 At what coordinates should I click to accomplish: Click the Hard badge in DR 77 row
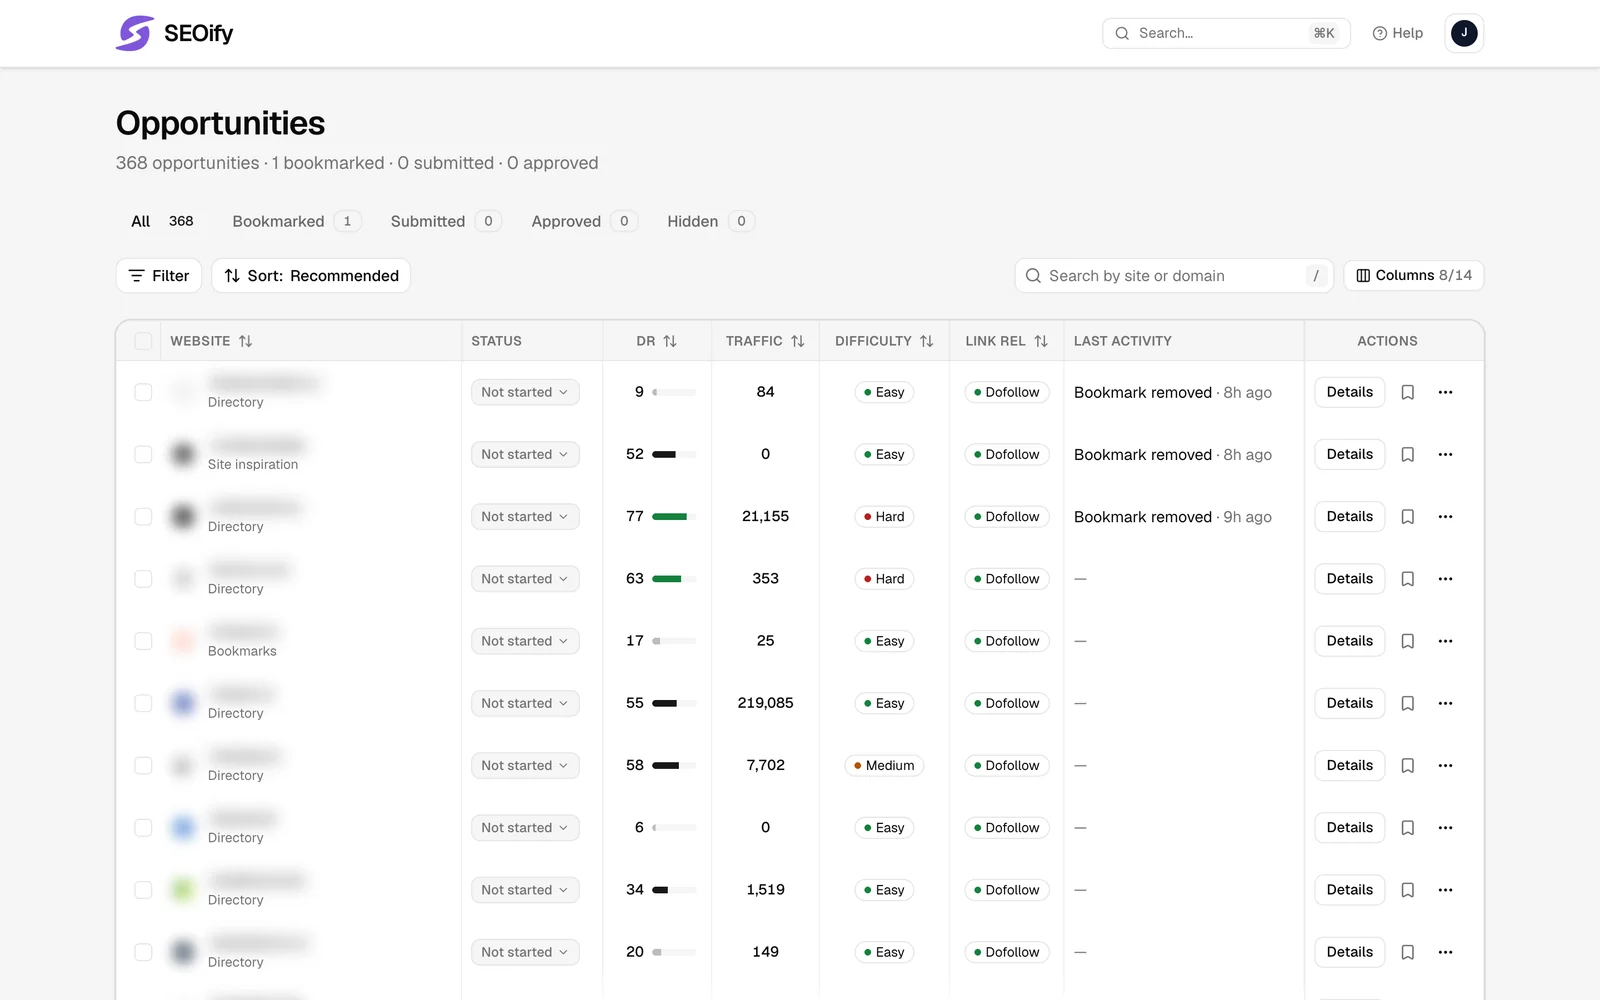[x=884, y=517]
